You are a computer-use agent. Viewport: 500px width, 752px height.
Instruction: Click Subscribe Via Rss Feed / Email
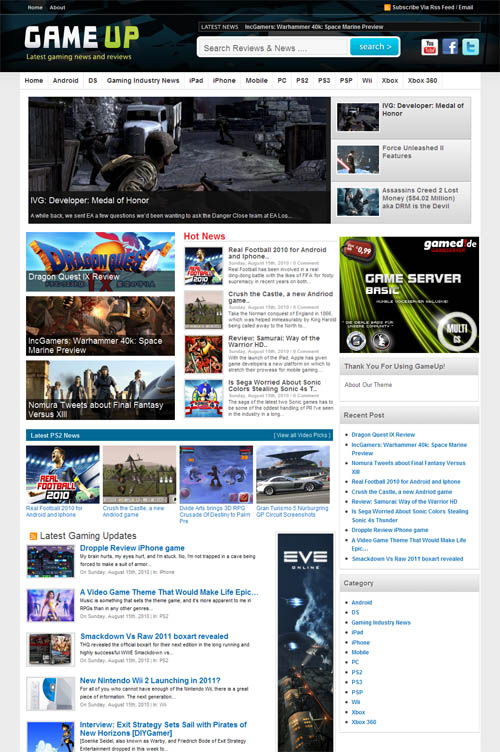432,8
